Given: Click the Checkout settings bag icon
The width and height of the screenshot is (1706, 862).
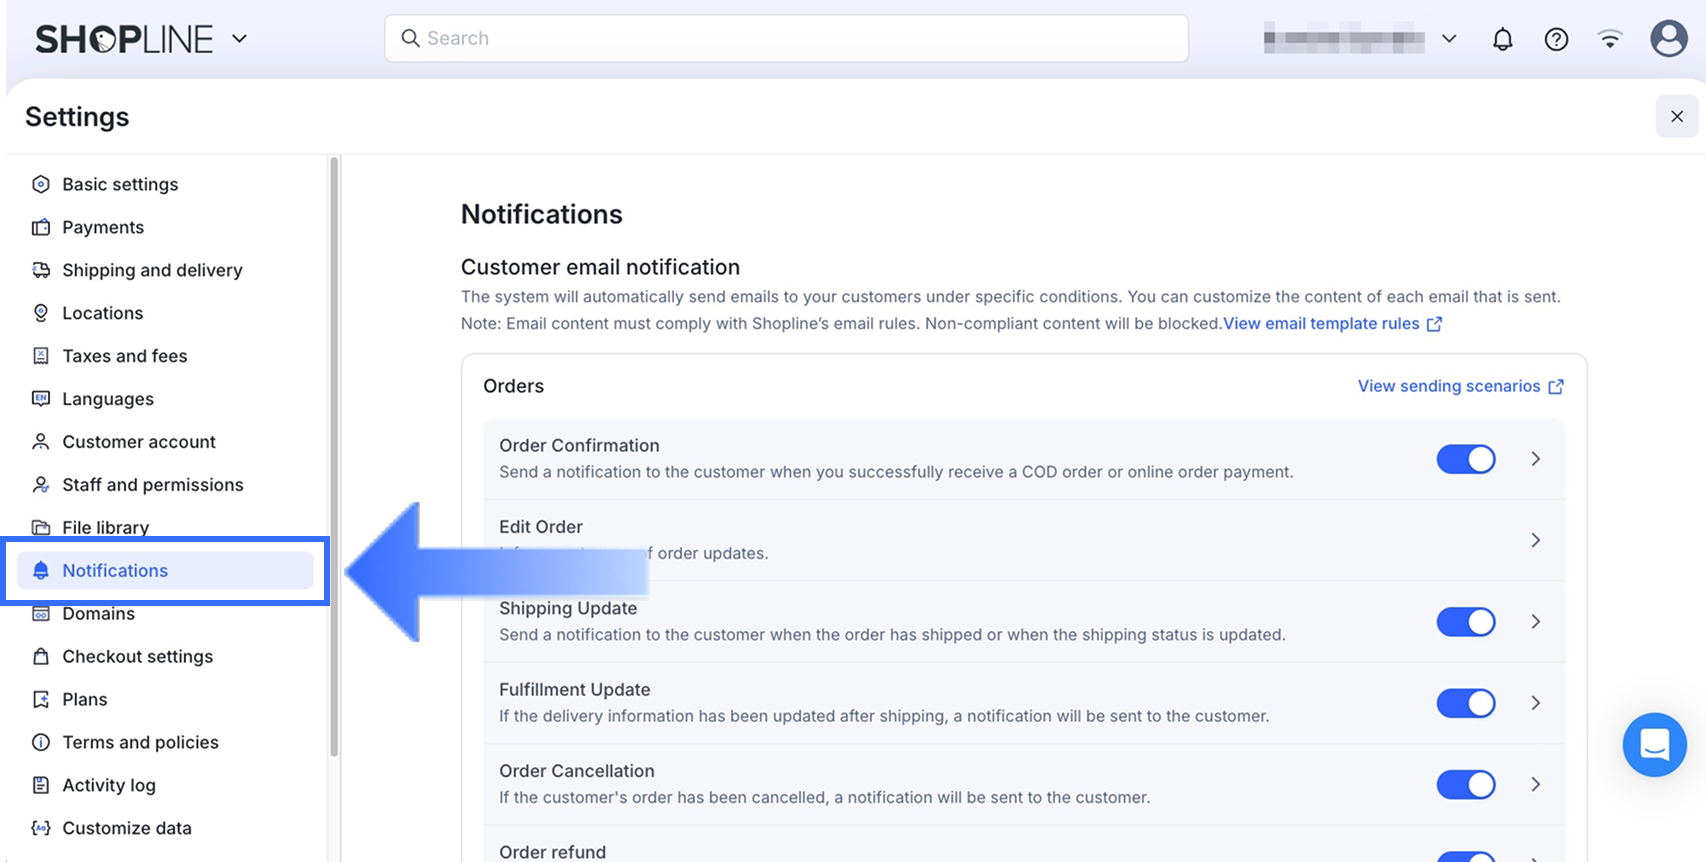Looking at the screenshot, I should pyautogui.click(x=41, y=656).
